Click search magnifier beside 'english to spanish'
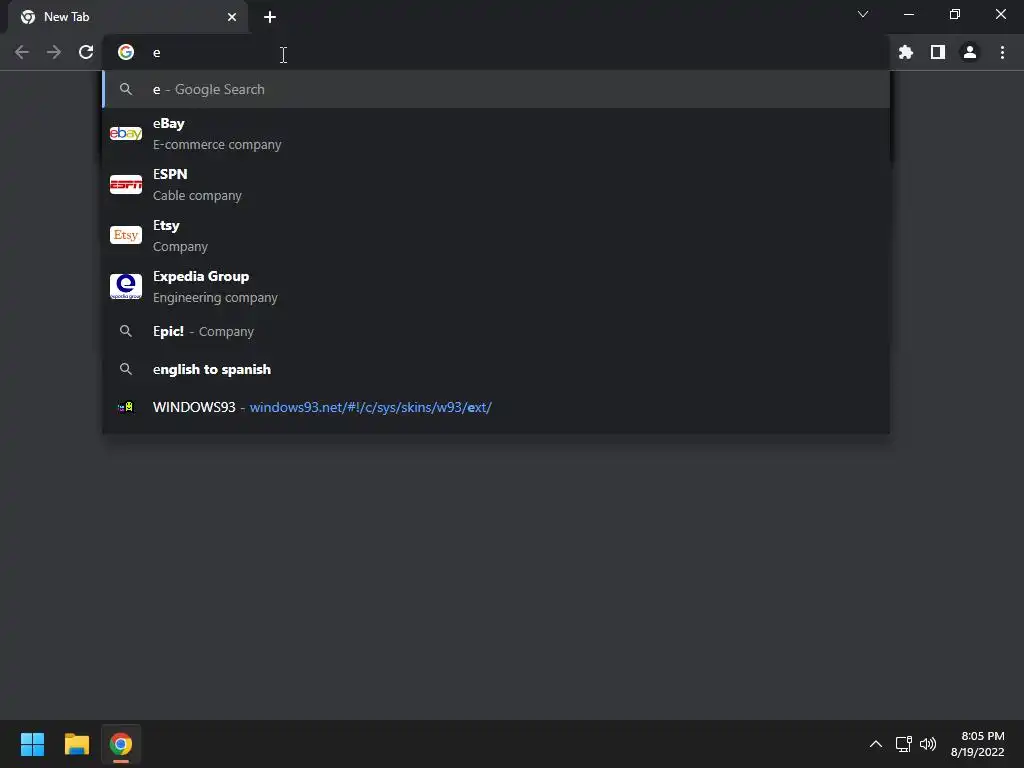 point(126,369)
